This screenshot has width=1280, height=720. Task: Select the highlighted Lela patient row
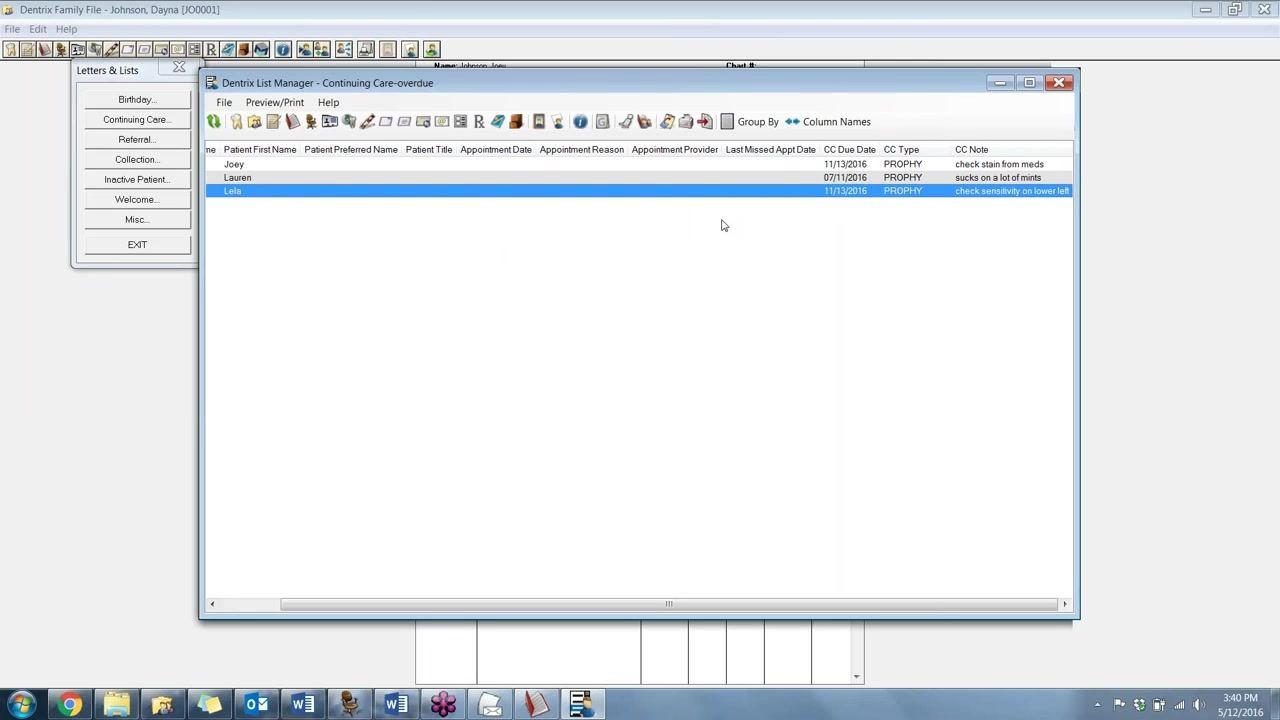[638, 191]
